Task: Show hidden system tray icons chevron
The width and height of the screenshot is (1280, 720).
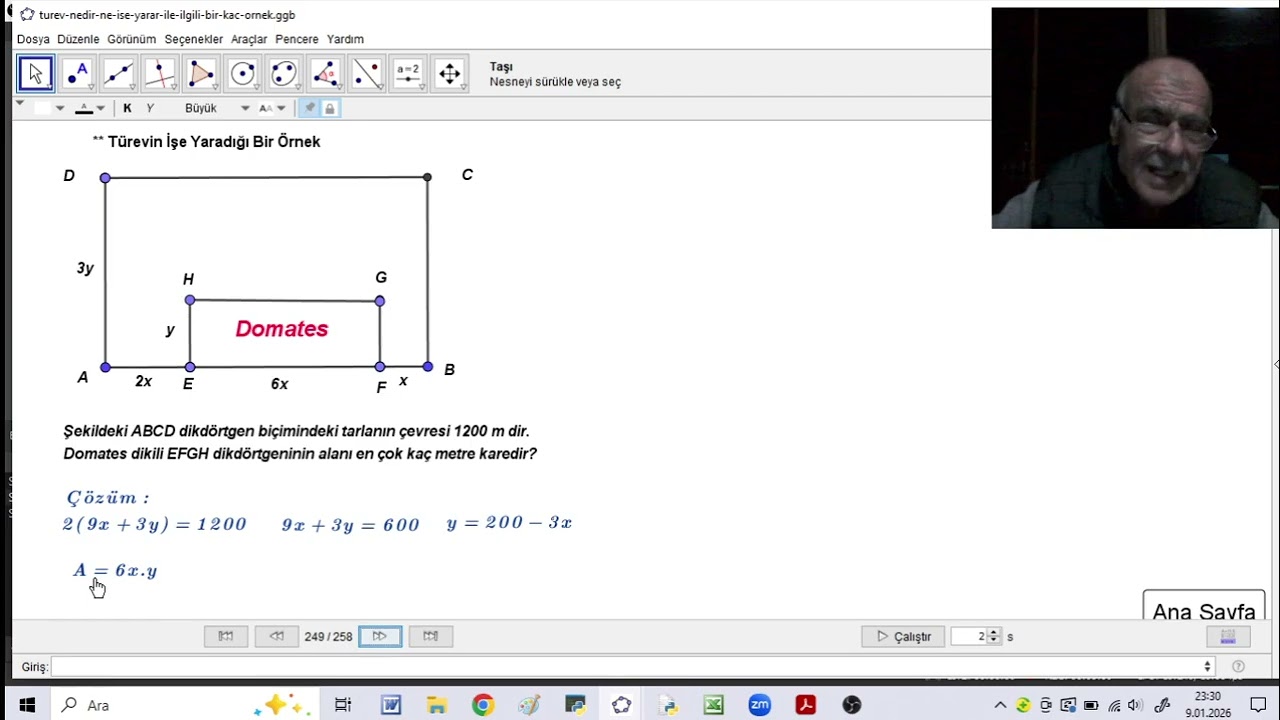Action: coord(999,705)
